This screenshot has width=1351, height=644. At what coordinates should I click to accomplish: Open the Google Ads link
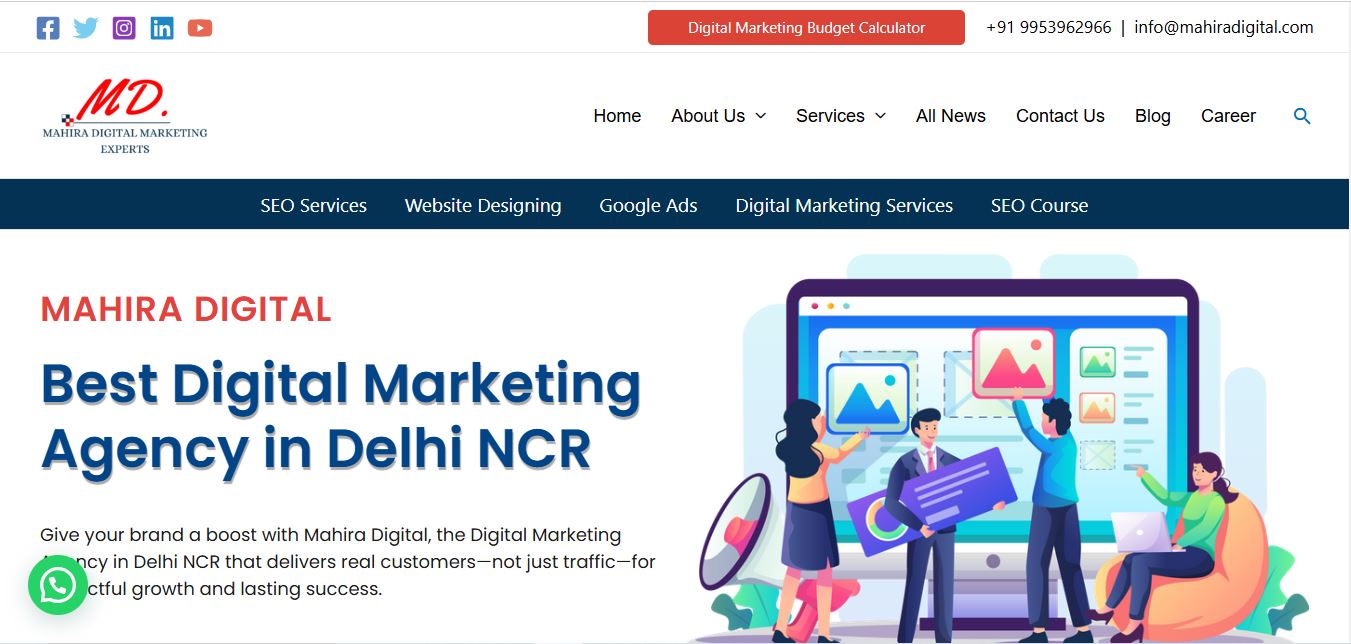pos(648,205)
